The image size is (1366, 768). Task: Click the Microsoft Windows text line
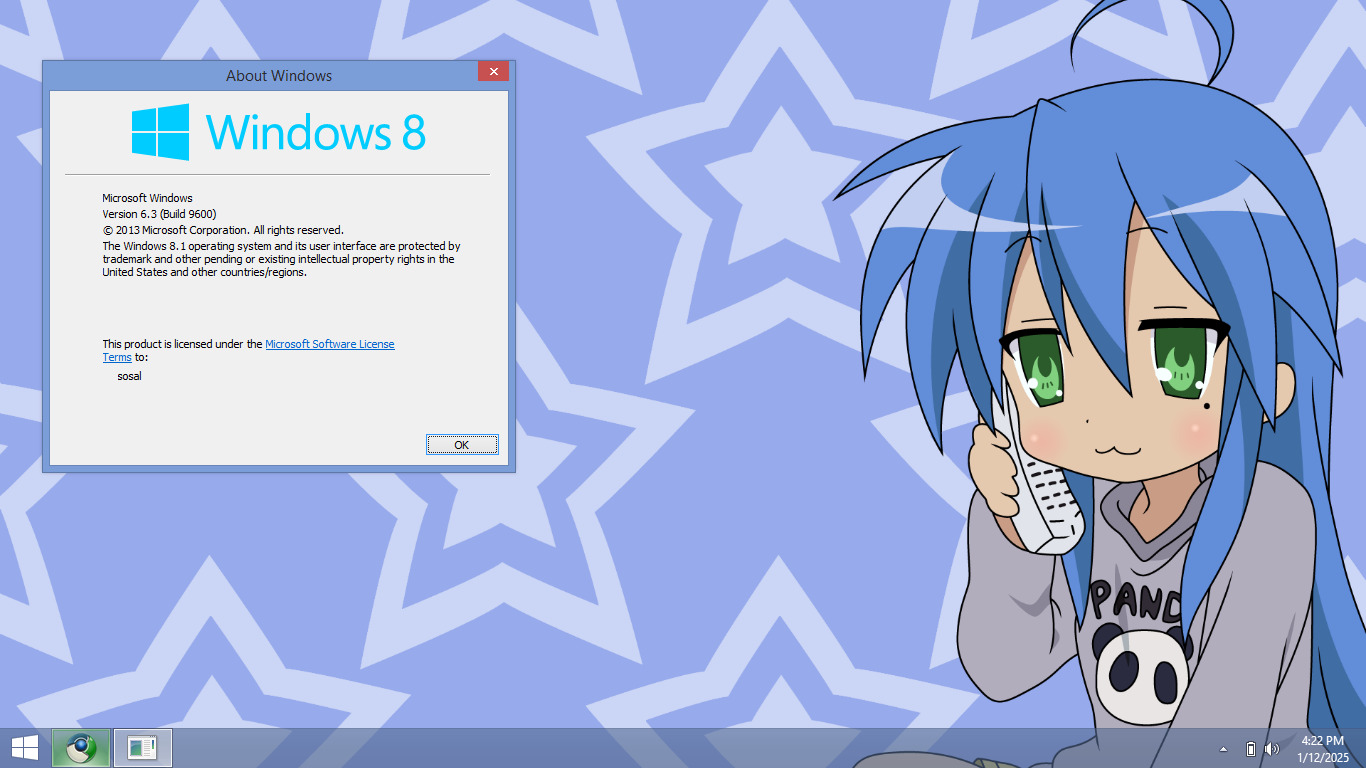147,198
